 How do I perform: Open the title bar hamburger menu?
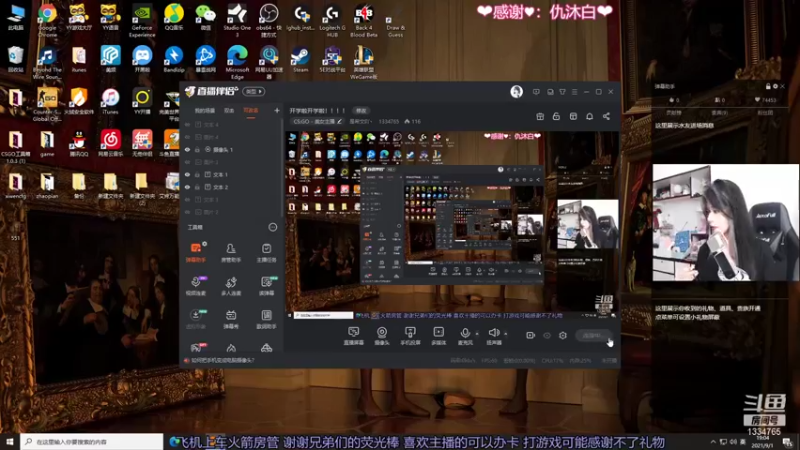pyautogui.click(x=574, y=92)
